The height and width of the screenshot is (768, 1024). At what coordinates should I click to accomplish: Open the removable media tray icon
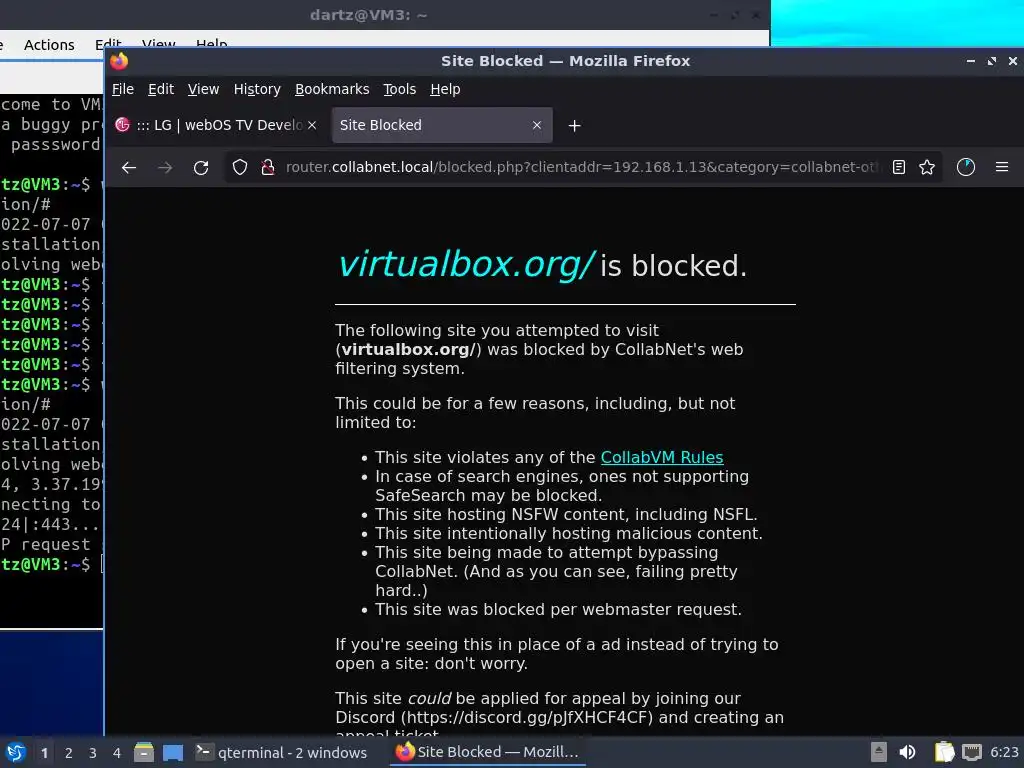[x=879, y=752]
